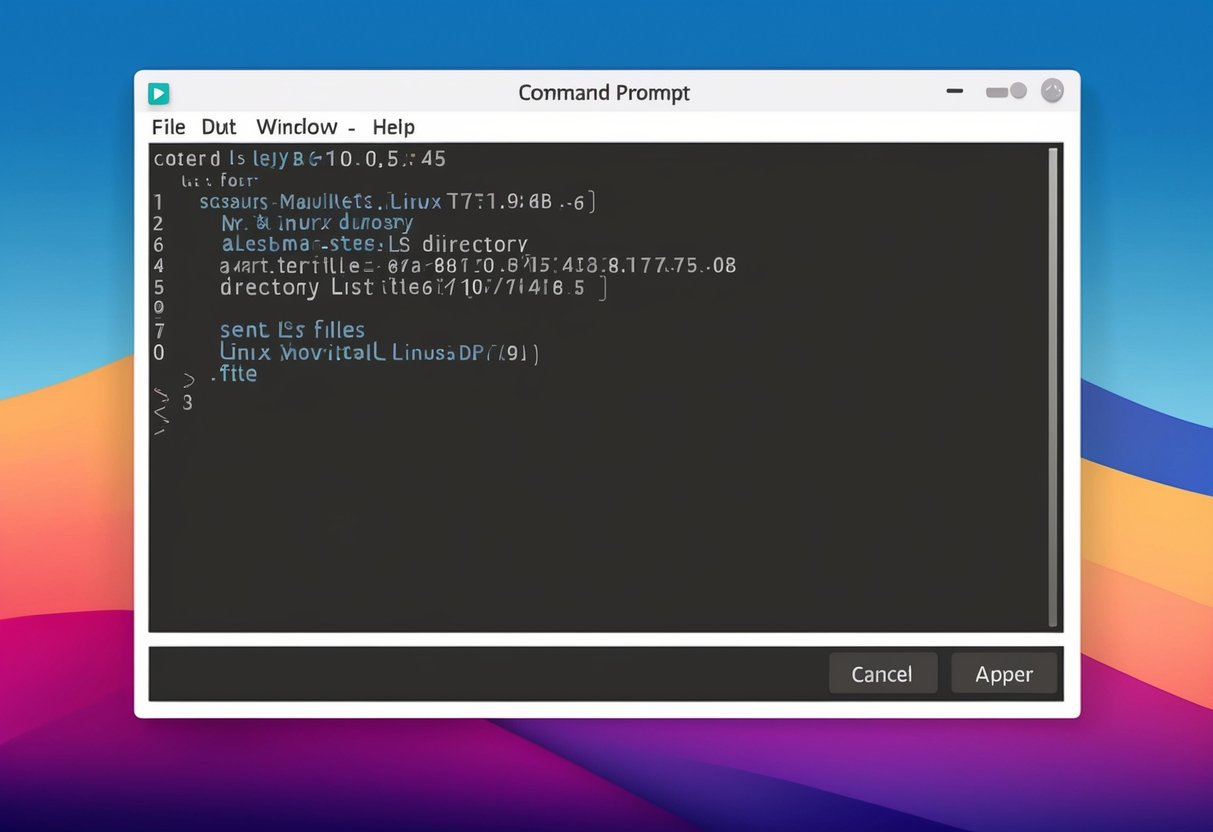The image size is (1213, 832).
Task: Click the gray circular icon at the top right
Action: 1052,90
